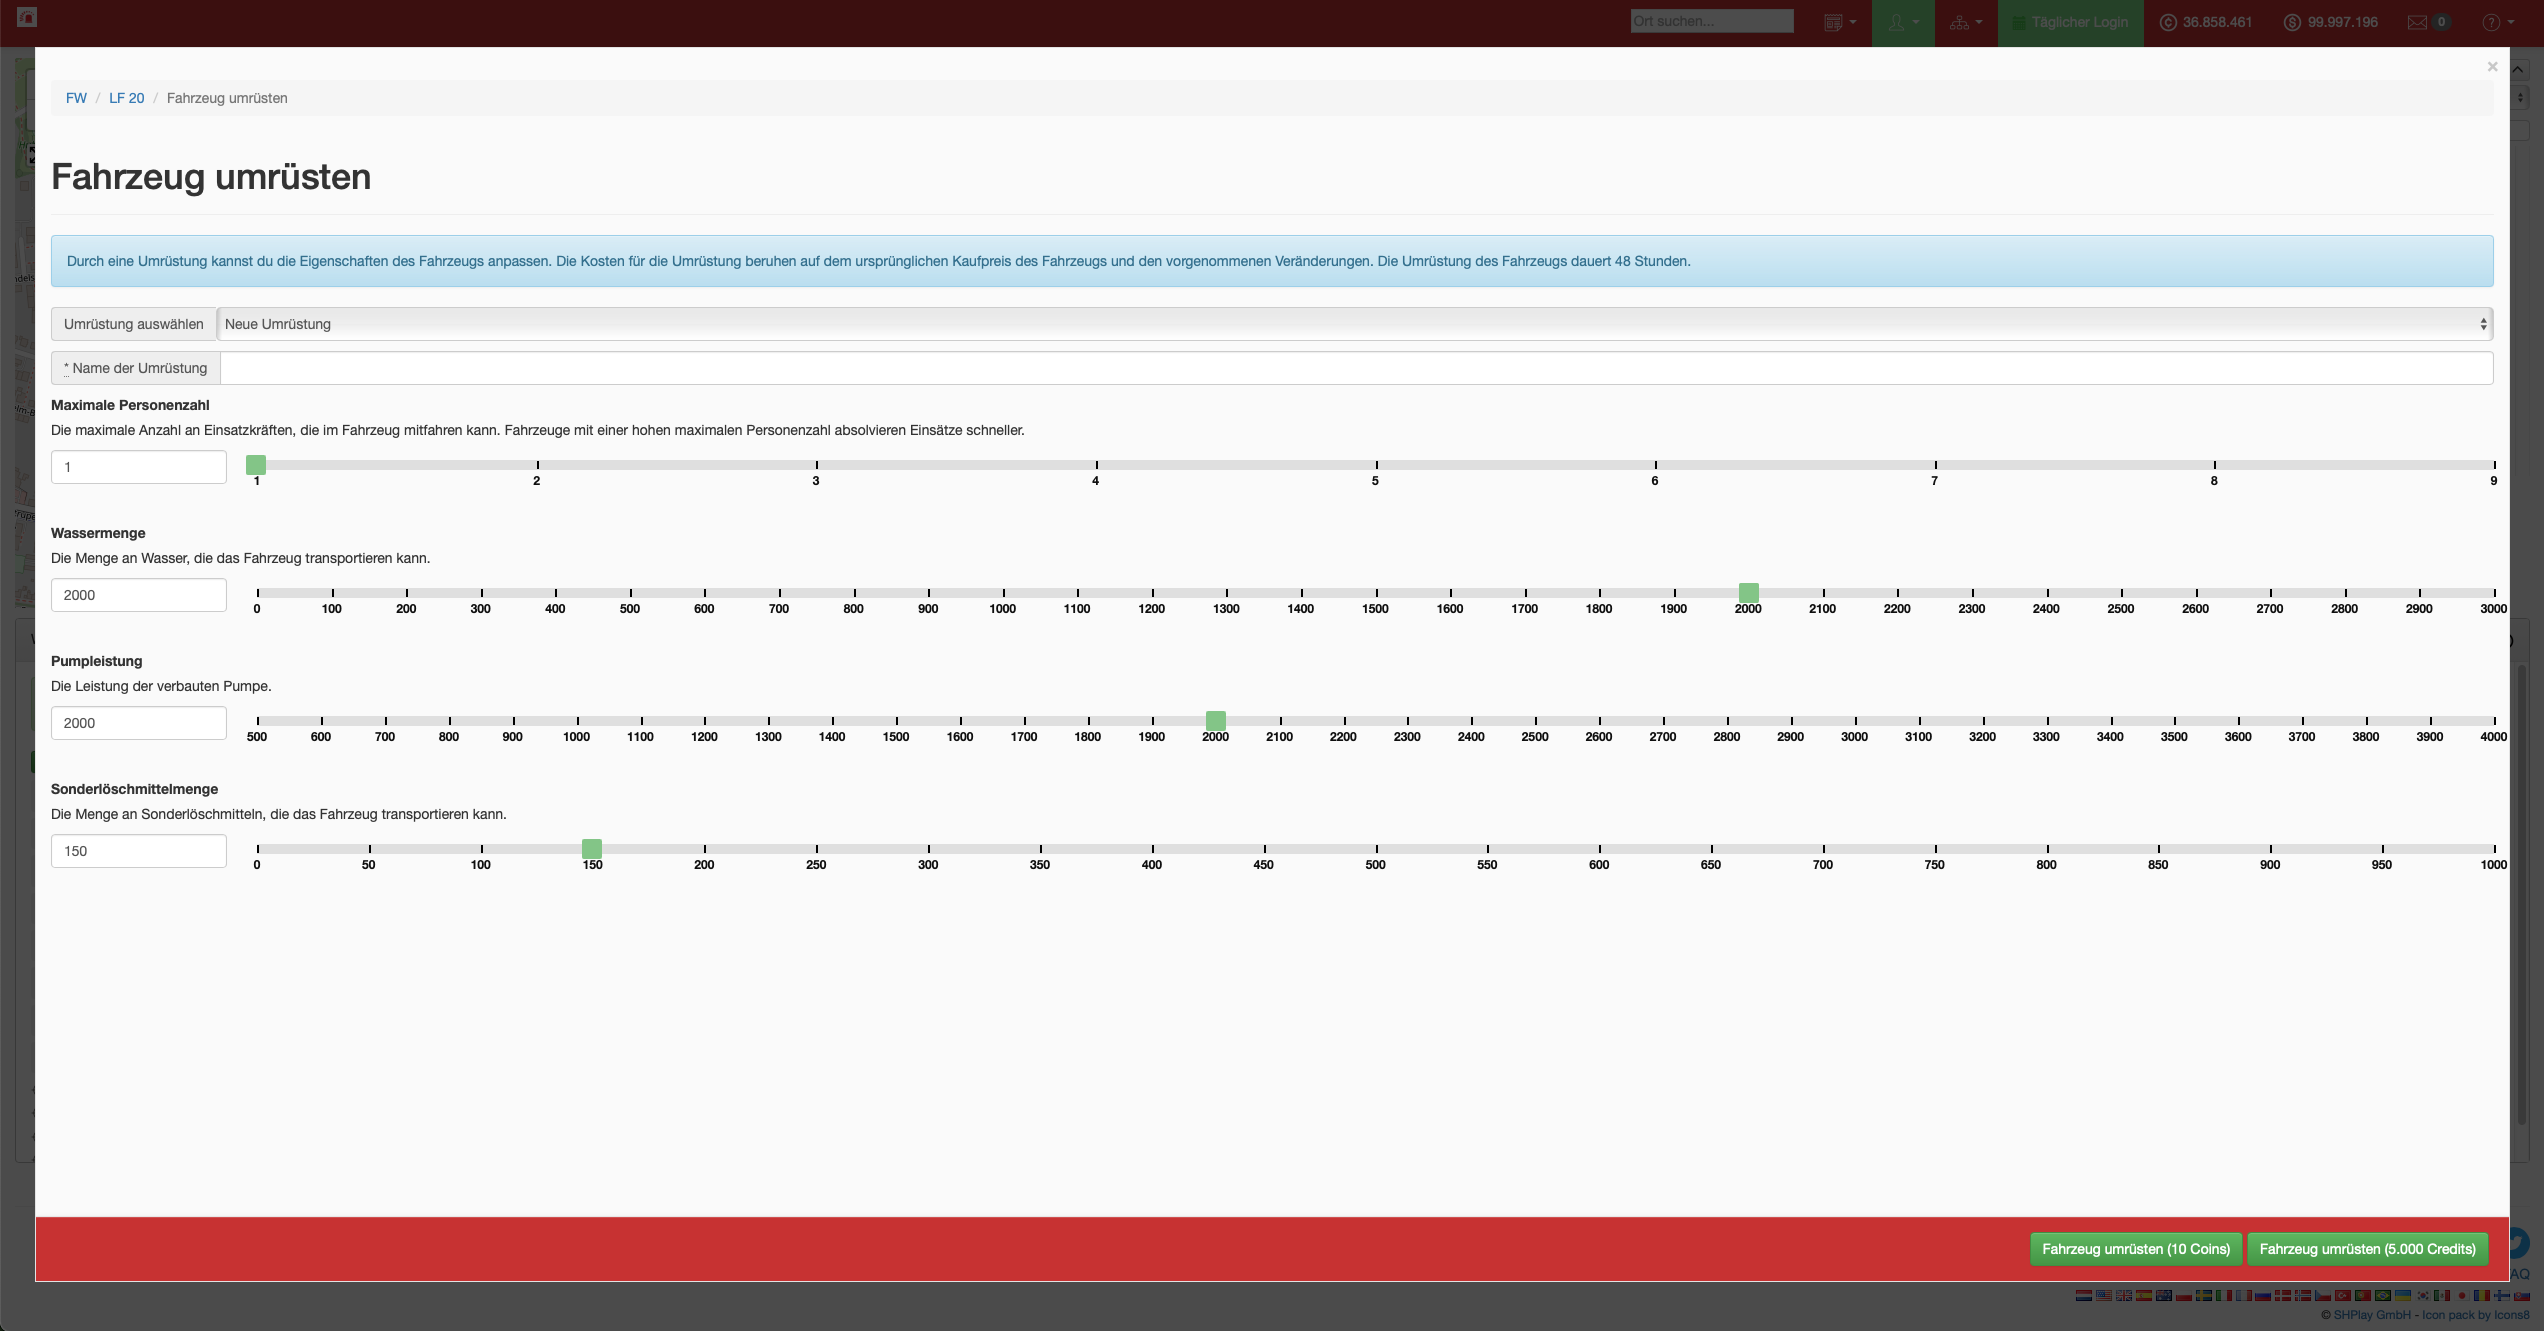Click the Ort suchen search field
This screenshot has width=2544, height=1331.
coord(1712,21)
